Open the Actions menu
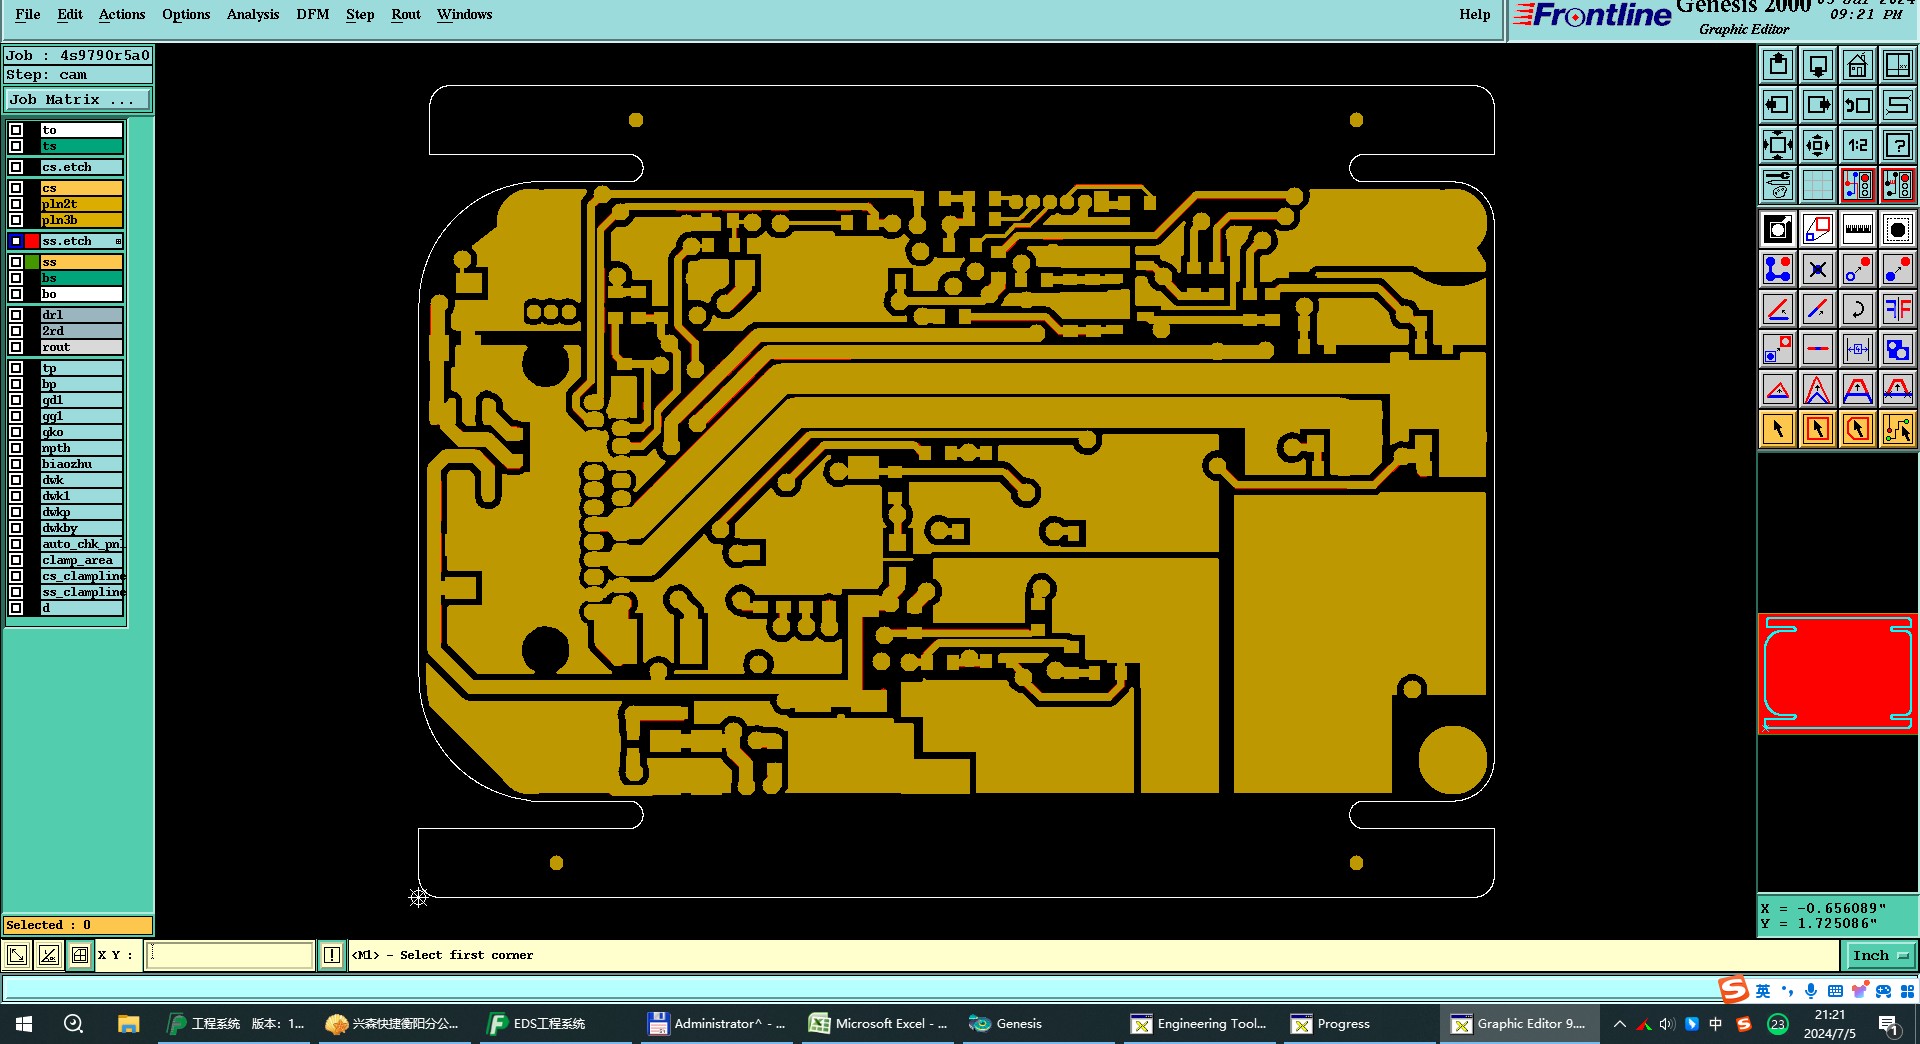 coord(122,14)
